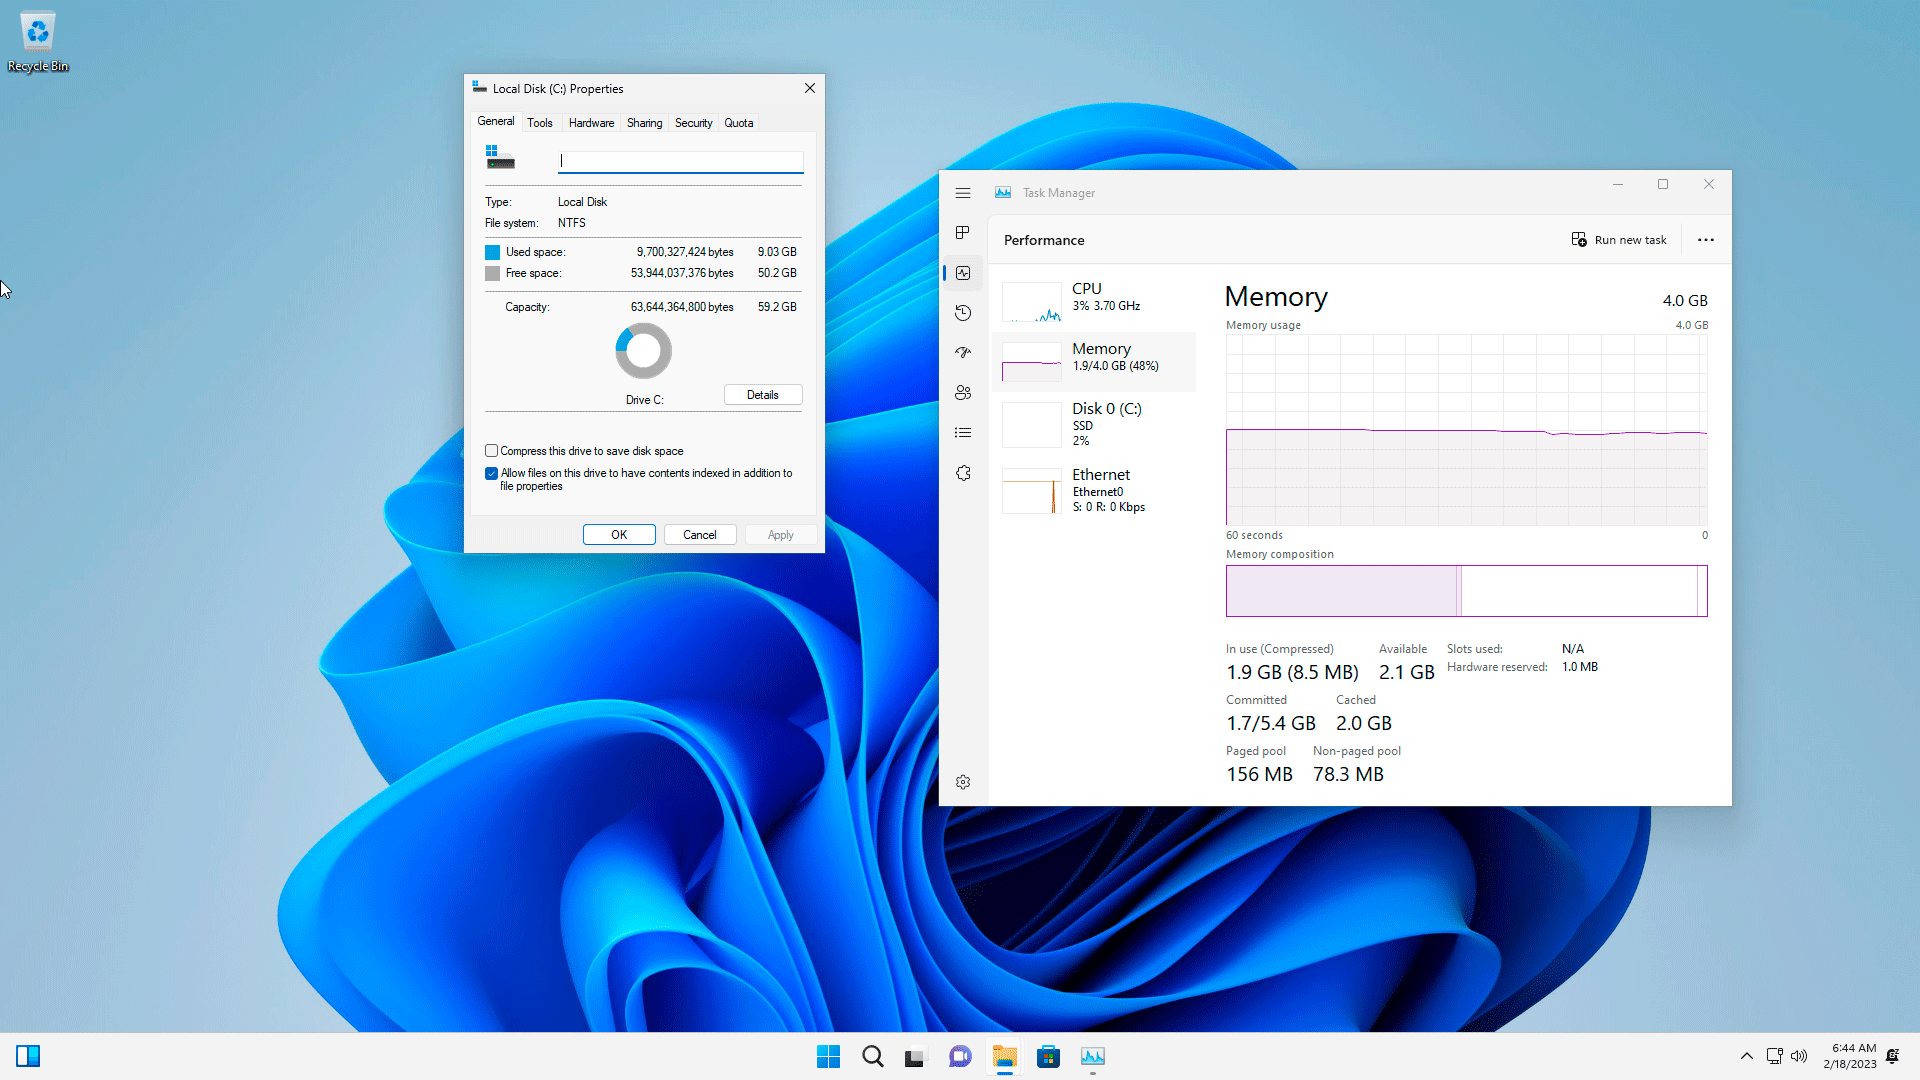Viewport: 1920px width, 1080px height.
Task: Open three-dot more options menu
Action: [1705, 240]
